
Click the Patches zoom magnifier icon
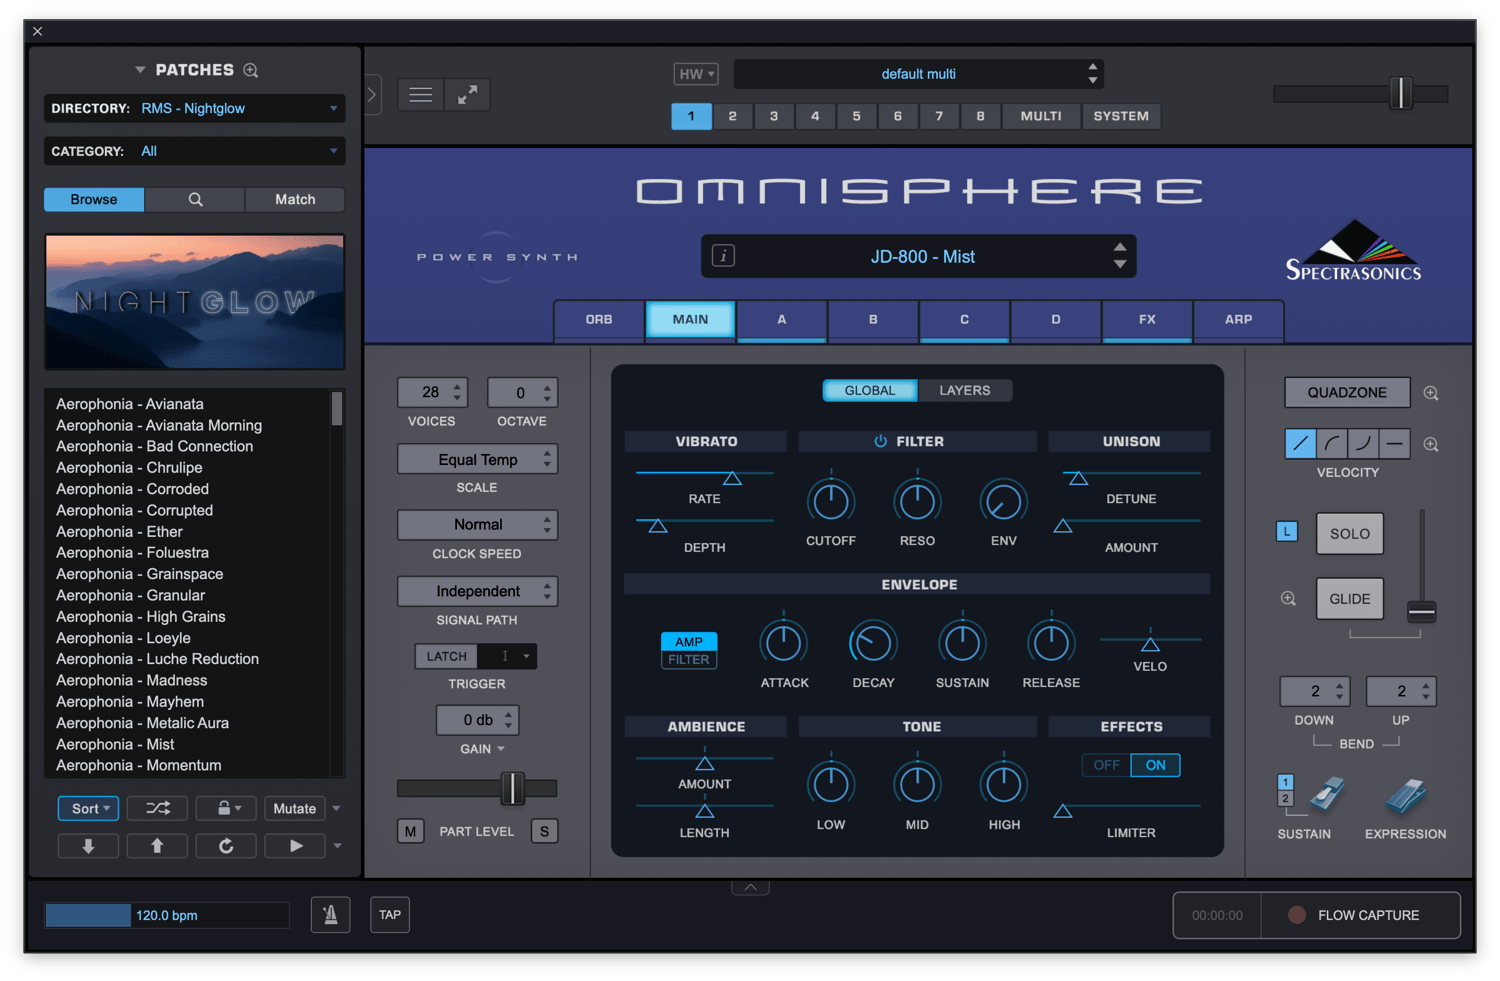(251, 70)
